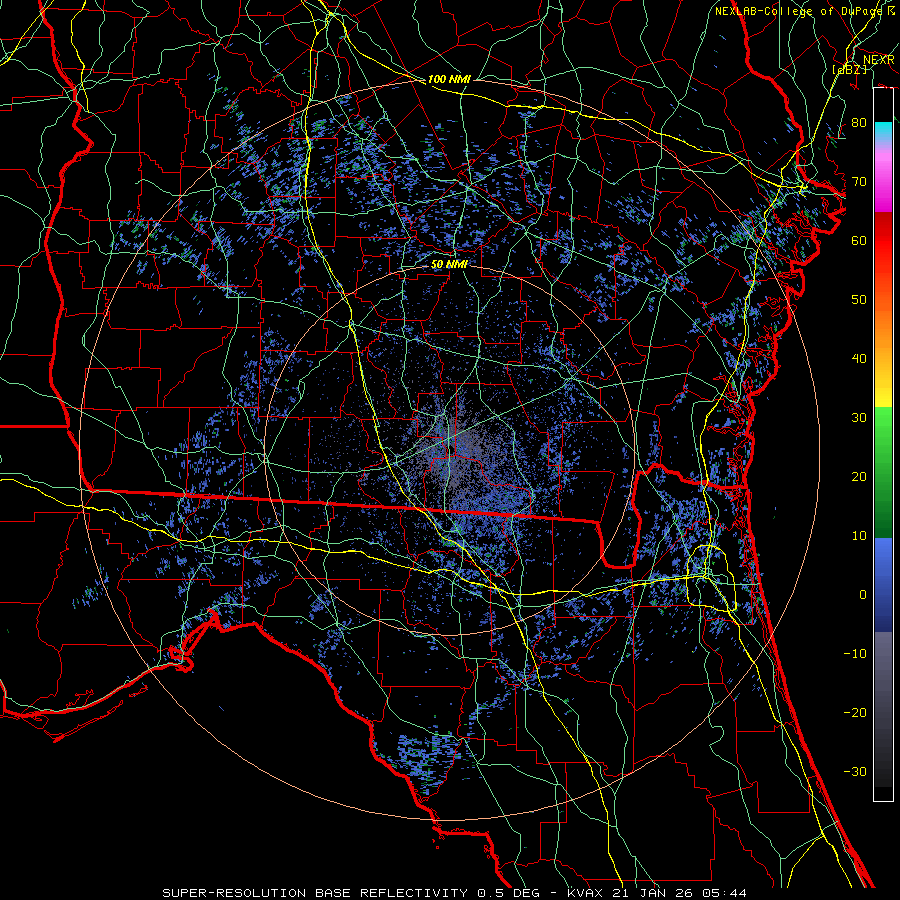Screen dimensions: 900x900
Task: Click the -20 dBZ scale value
Action: (x=855, y=712)
